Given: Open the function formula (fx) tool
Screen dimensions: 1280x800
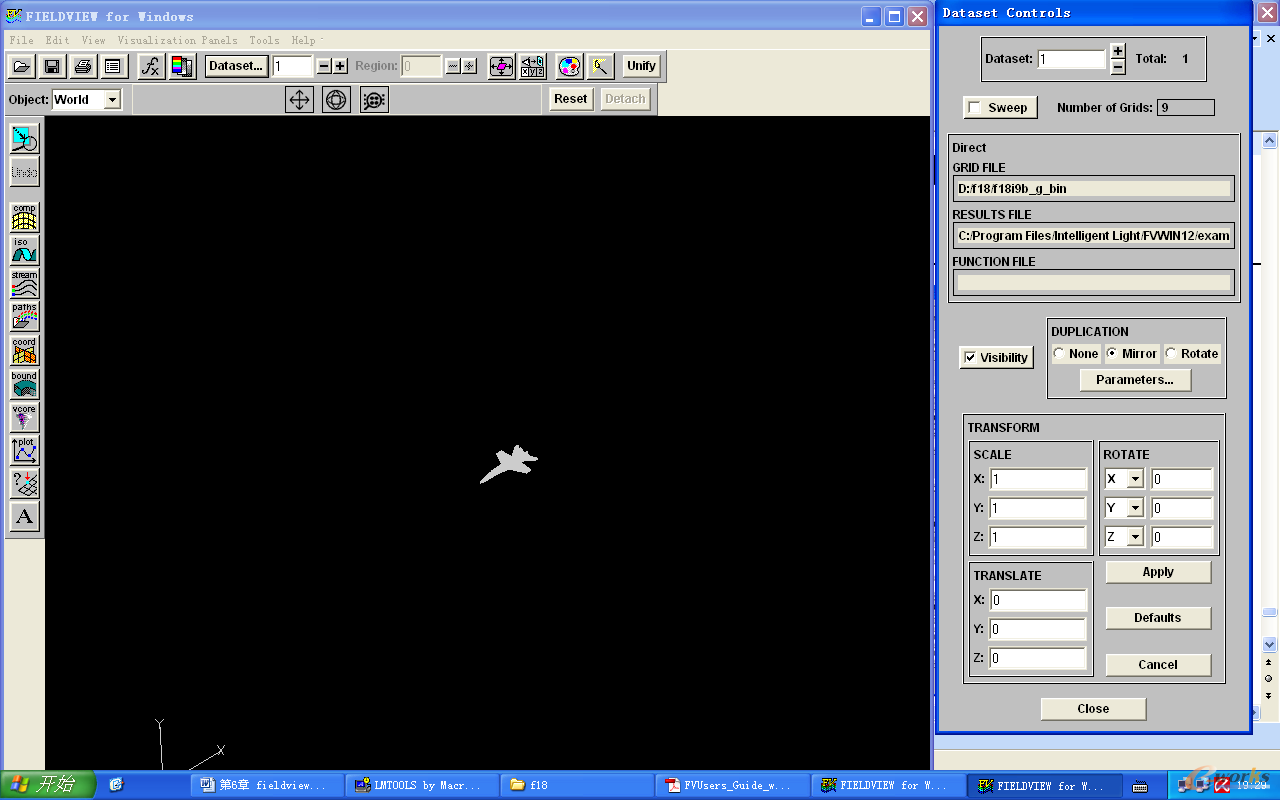Looking at the screenshot, I should 151,66.
